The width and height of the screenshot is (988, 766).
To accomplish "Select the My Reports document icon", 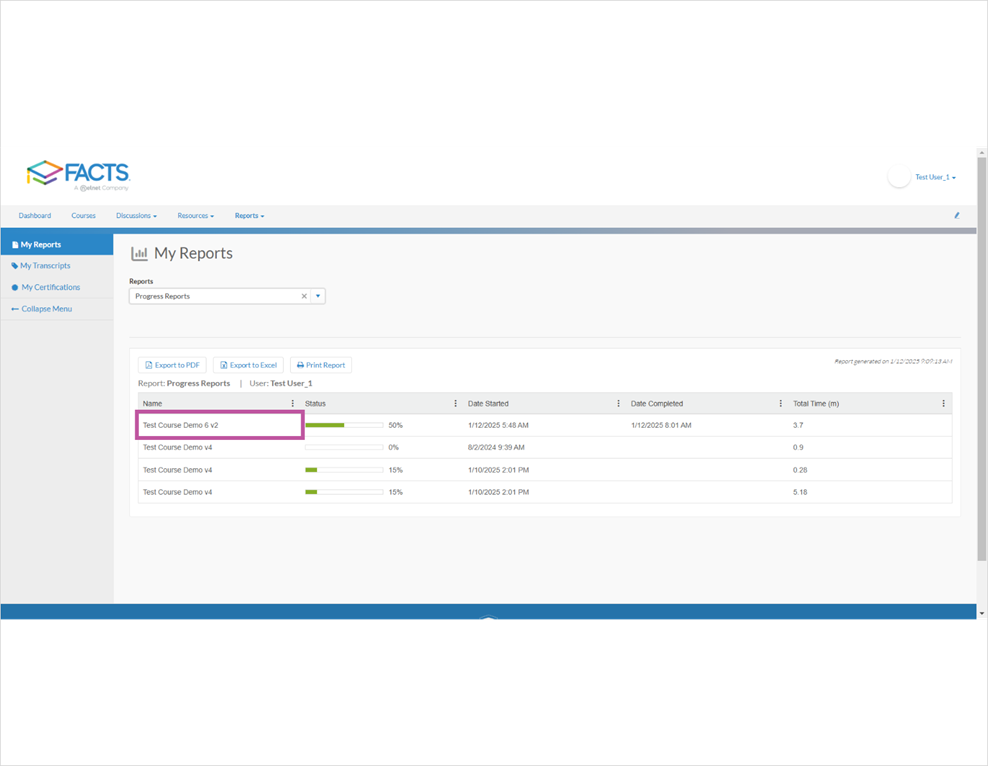I will pyautogui.click(x=15, y=243).
